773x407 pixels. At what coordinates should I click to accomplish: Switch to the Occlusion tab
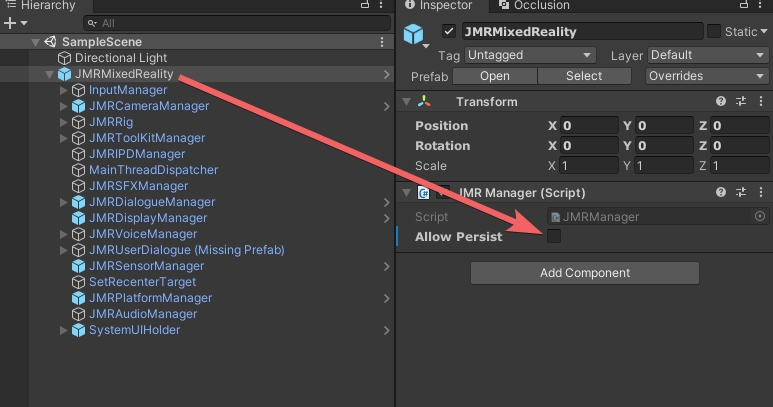coord(540,6)
